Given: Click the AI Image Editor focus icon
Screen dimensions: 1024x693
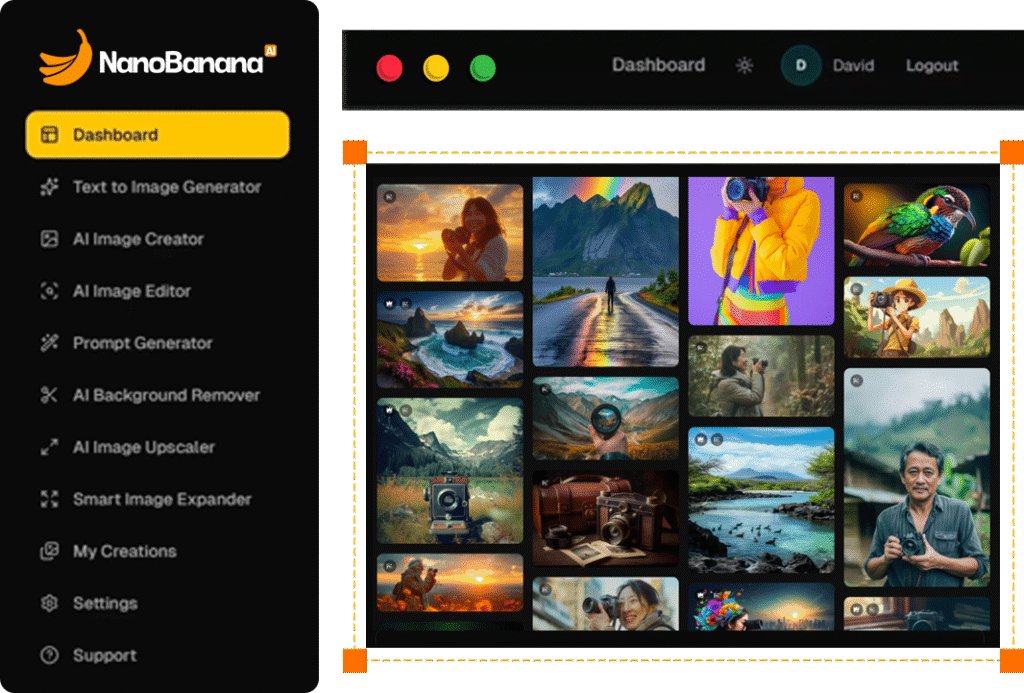Looking at the screenshot, I should point(49,291).
